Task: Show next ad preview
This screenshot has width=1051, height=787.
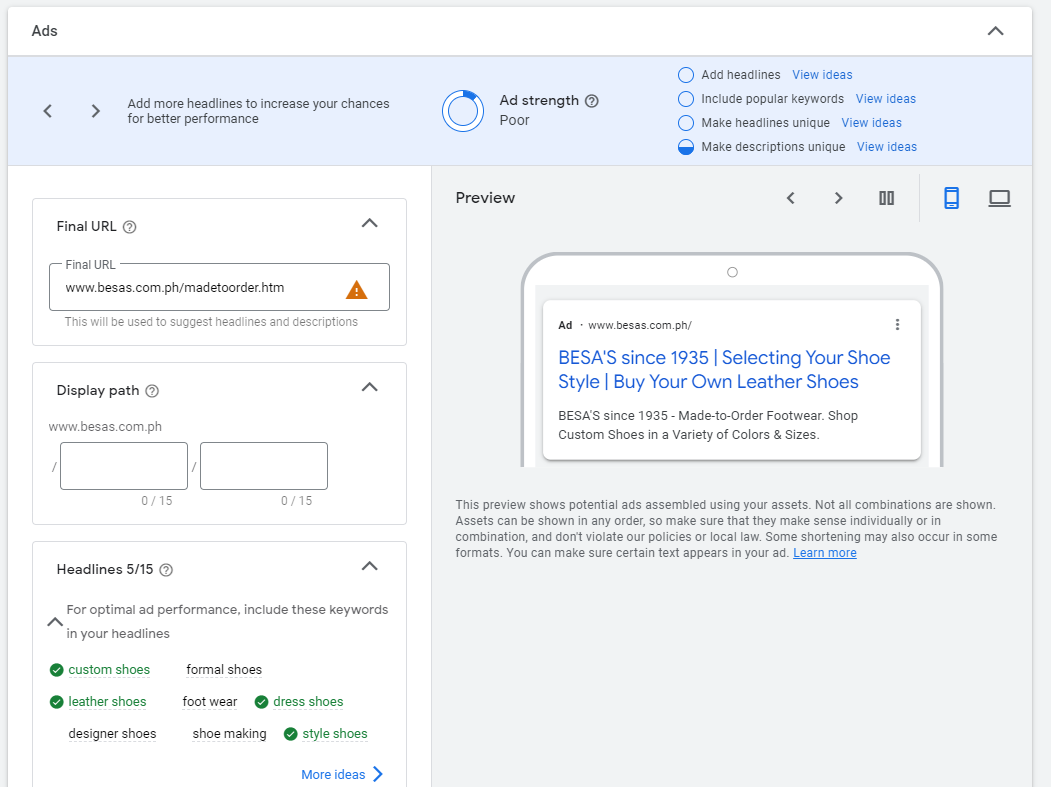Action: [x=838, y=198]
